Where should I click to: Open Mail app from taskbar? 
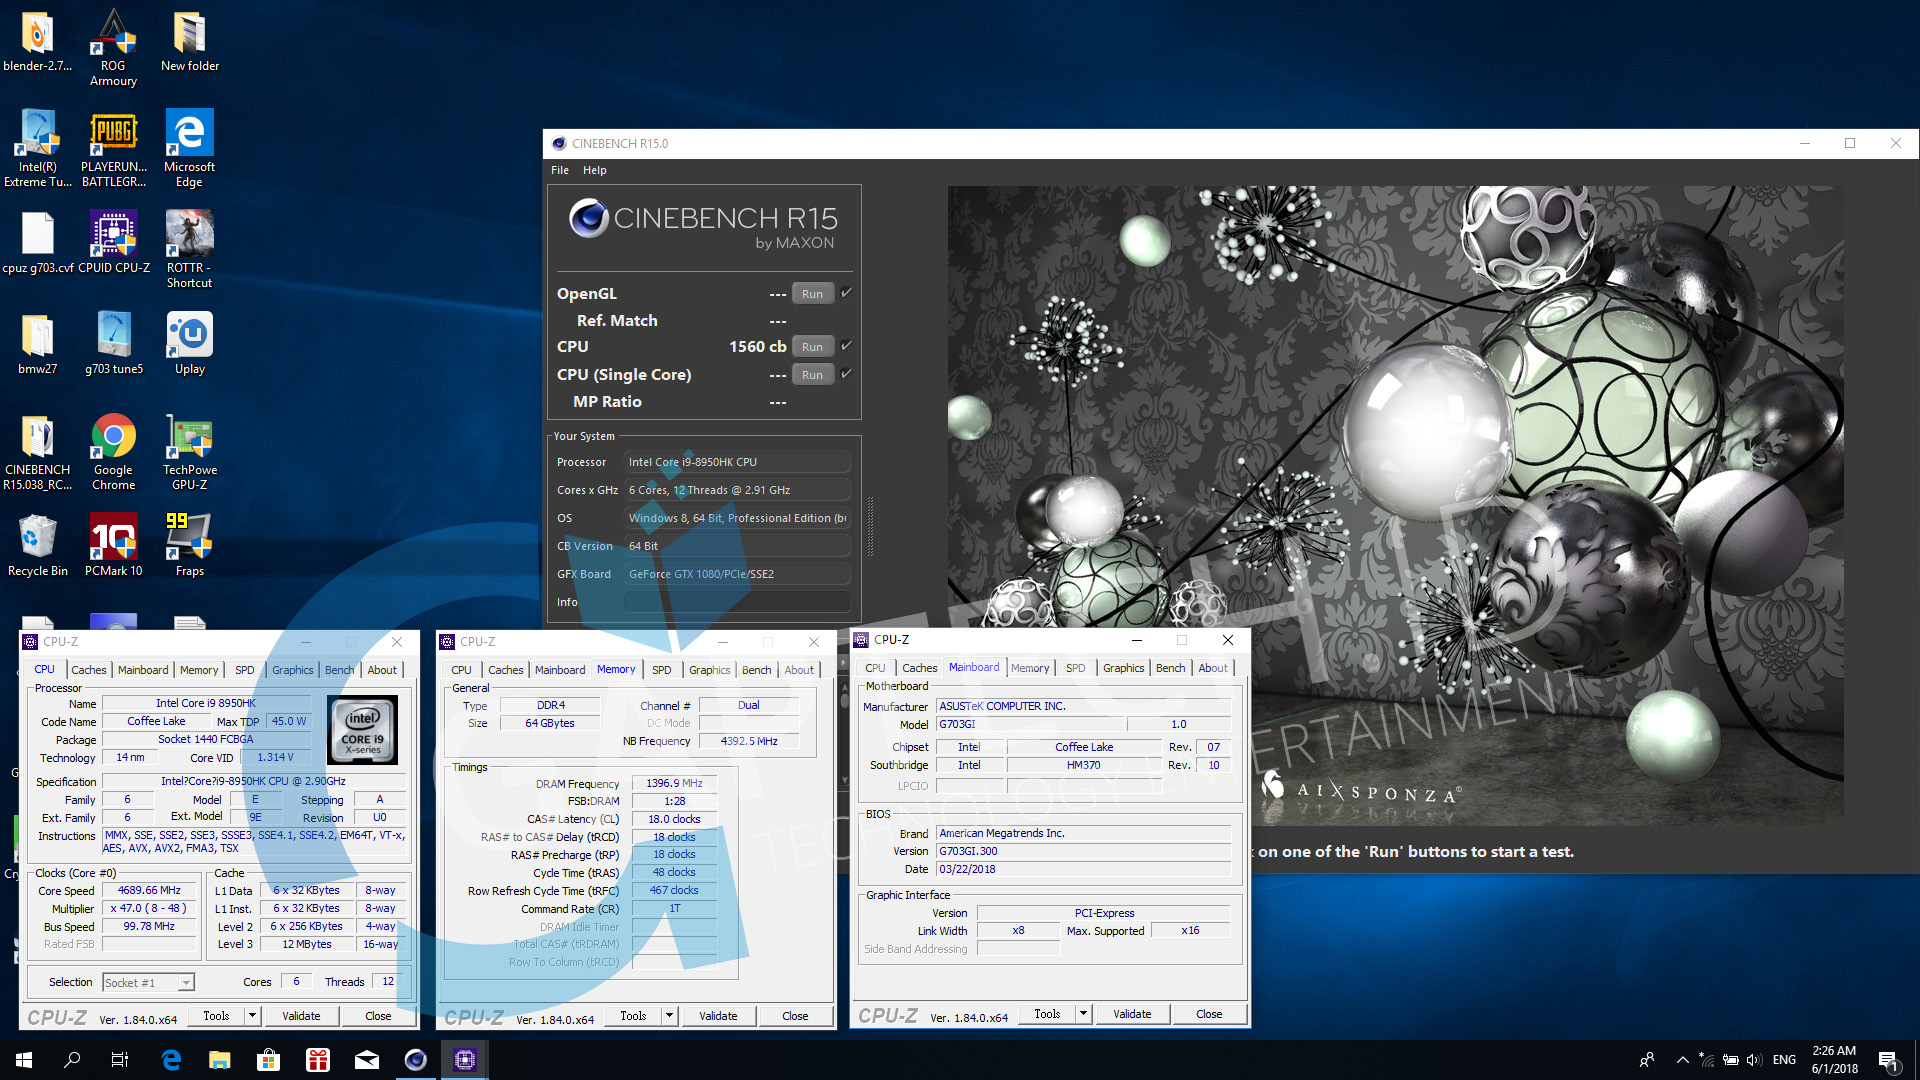tap(366, 1060)
